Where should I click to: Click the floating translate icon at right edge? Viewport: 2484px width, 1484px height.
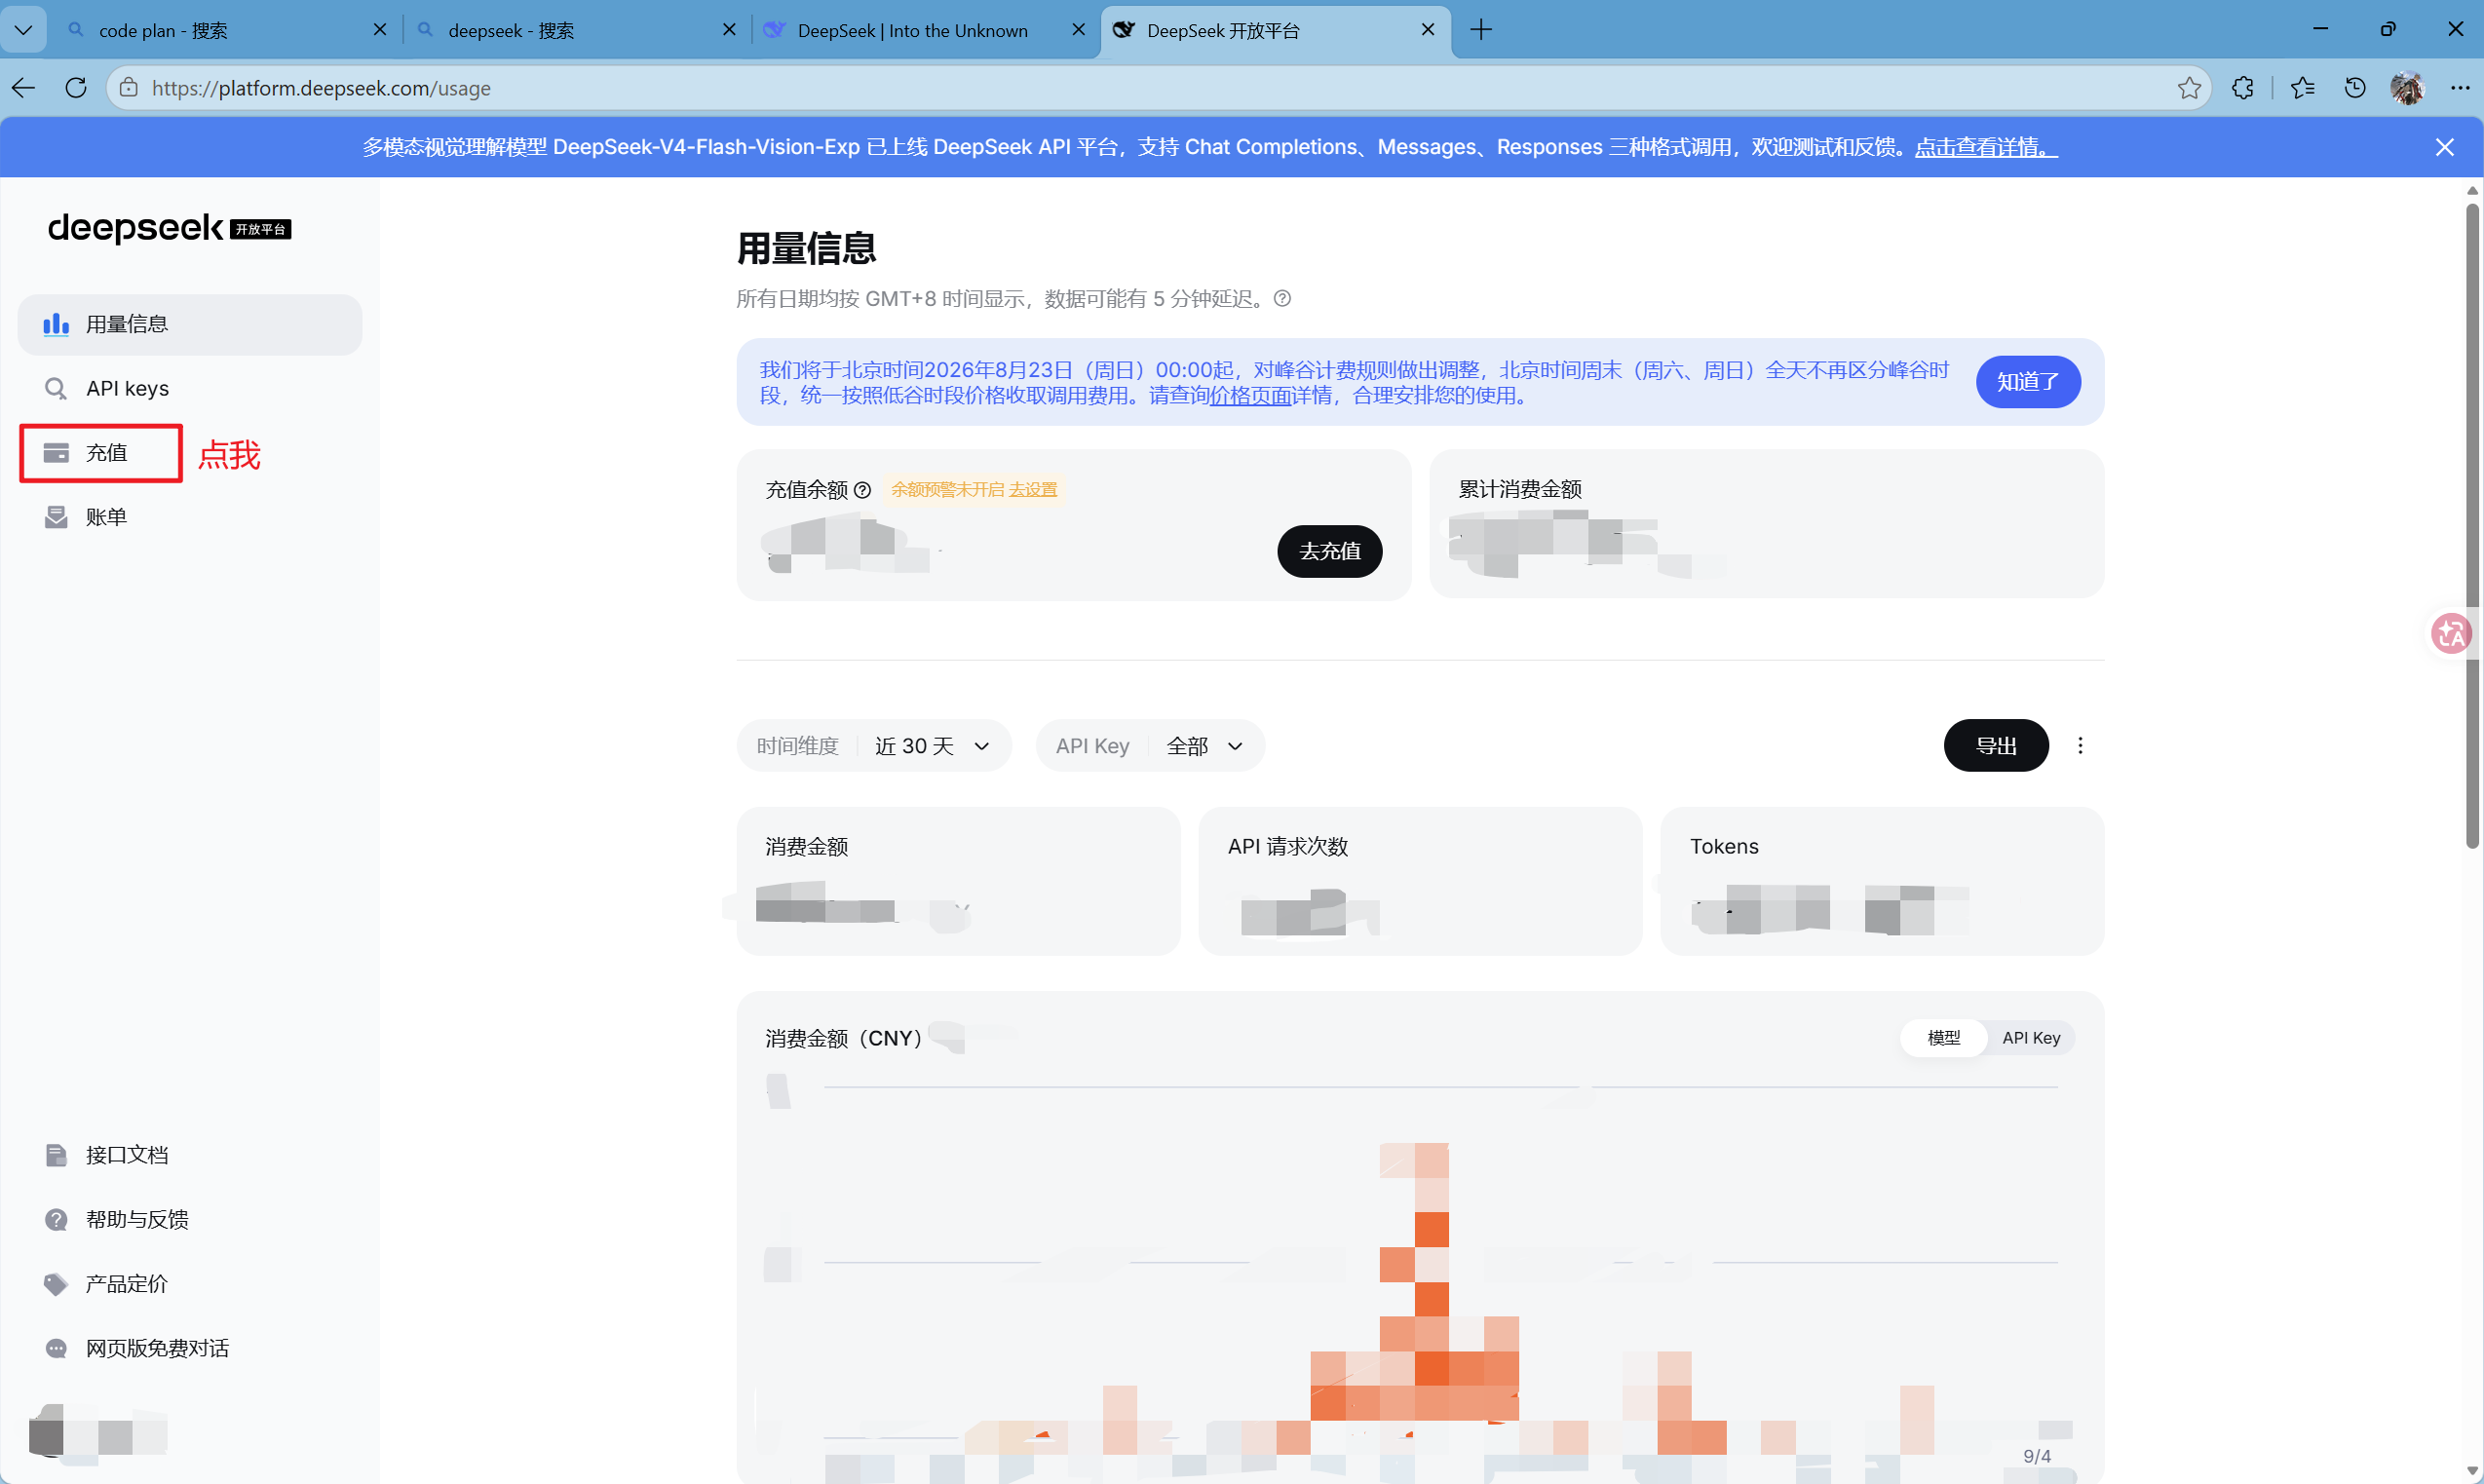(2451, 633)
